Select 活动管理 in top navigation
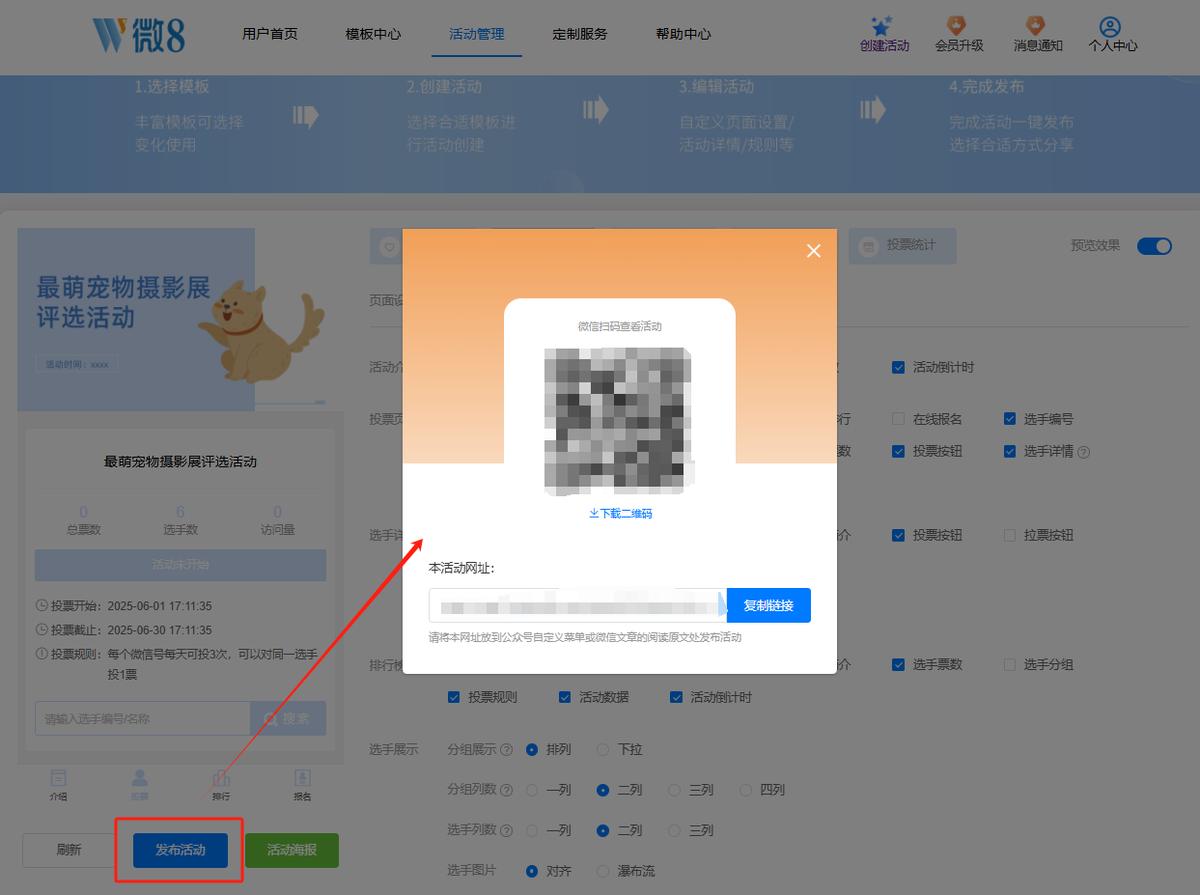Viewport: 1200px width, 895px height. [477, 34]
